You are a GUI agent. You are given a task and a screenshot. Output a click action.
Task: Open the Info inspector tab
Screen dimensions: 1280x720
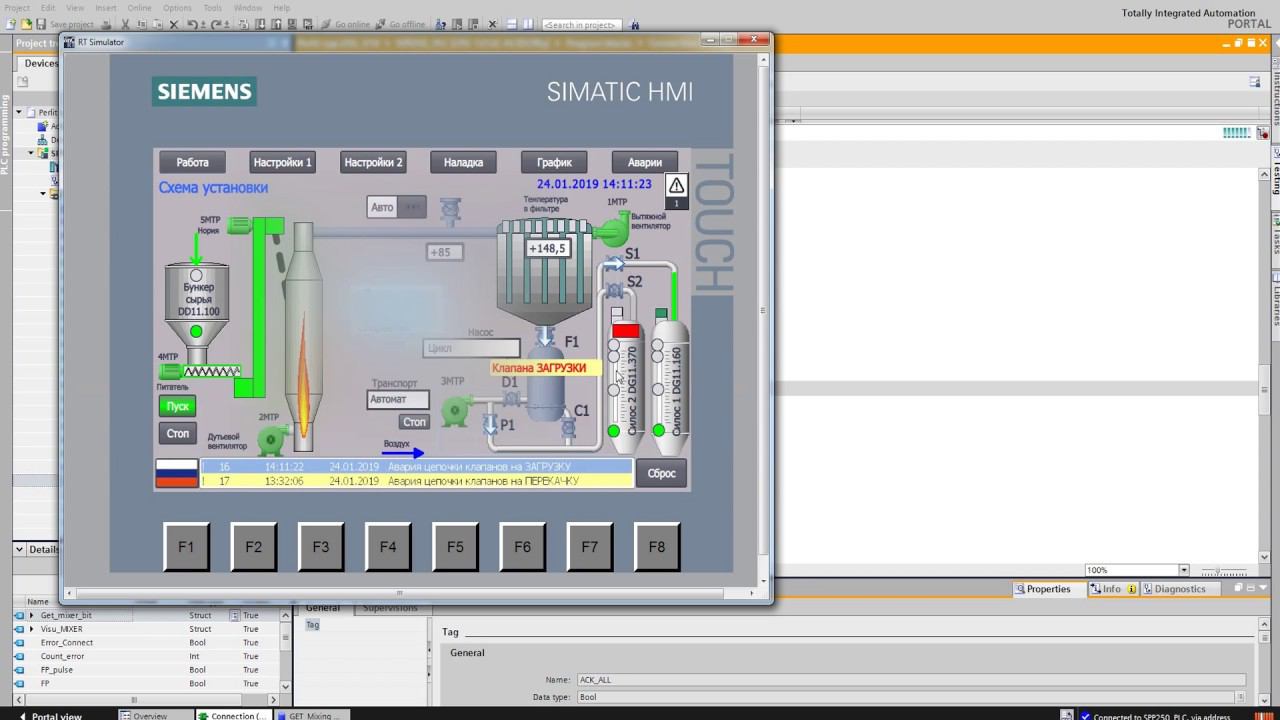tap(1112, 589)
